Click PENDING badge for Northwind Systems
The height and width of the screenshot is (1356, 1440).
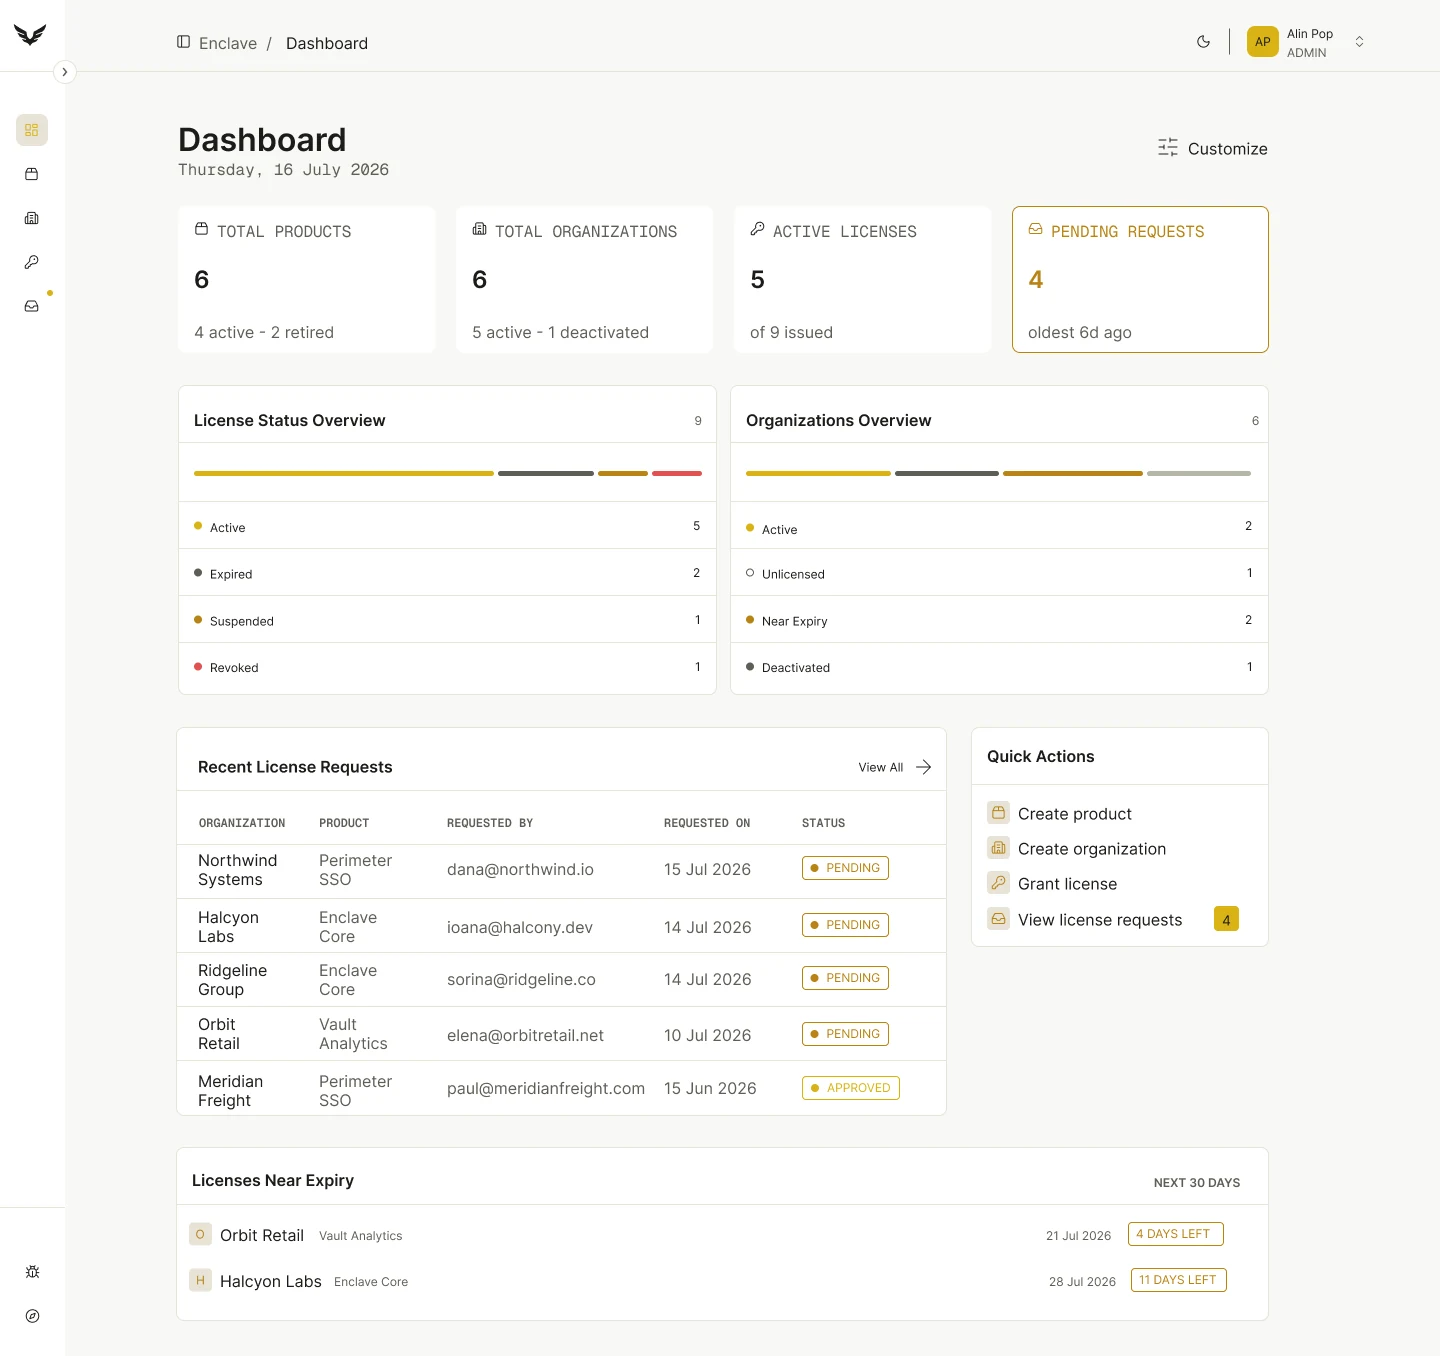click(x=845, y=868)
